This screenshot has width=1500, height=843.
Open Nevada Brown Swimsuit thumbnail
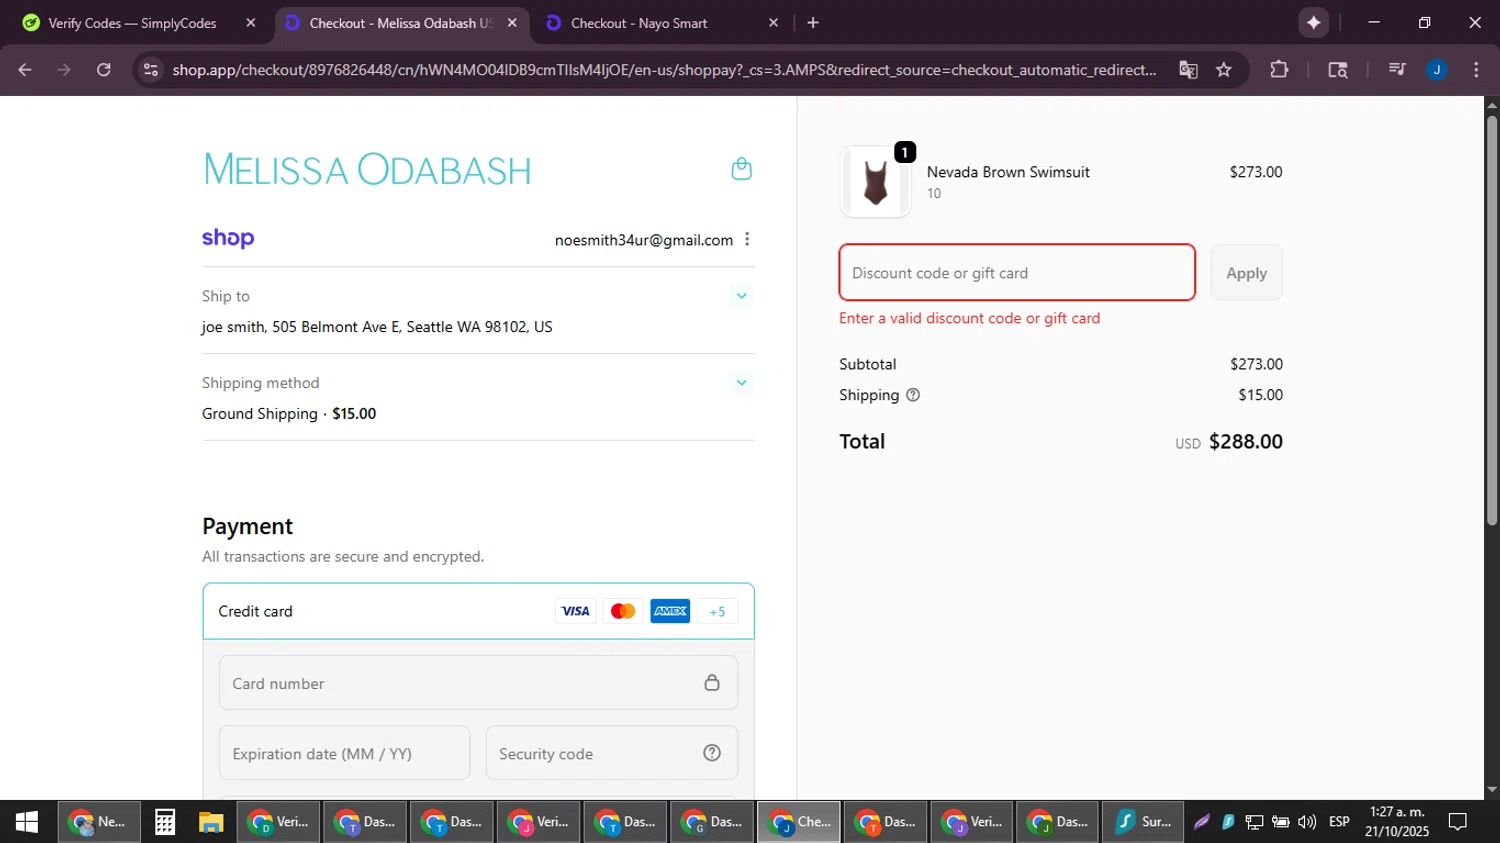coord(875,182)
